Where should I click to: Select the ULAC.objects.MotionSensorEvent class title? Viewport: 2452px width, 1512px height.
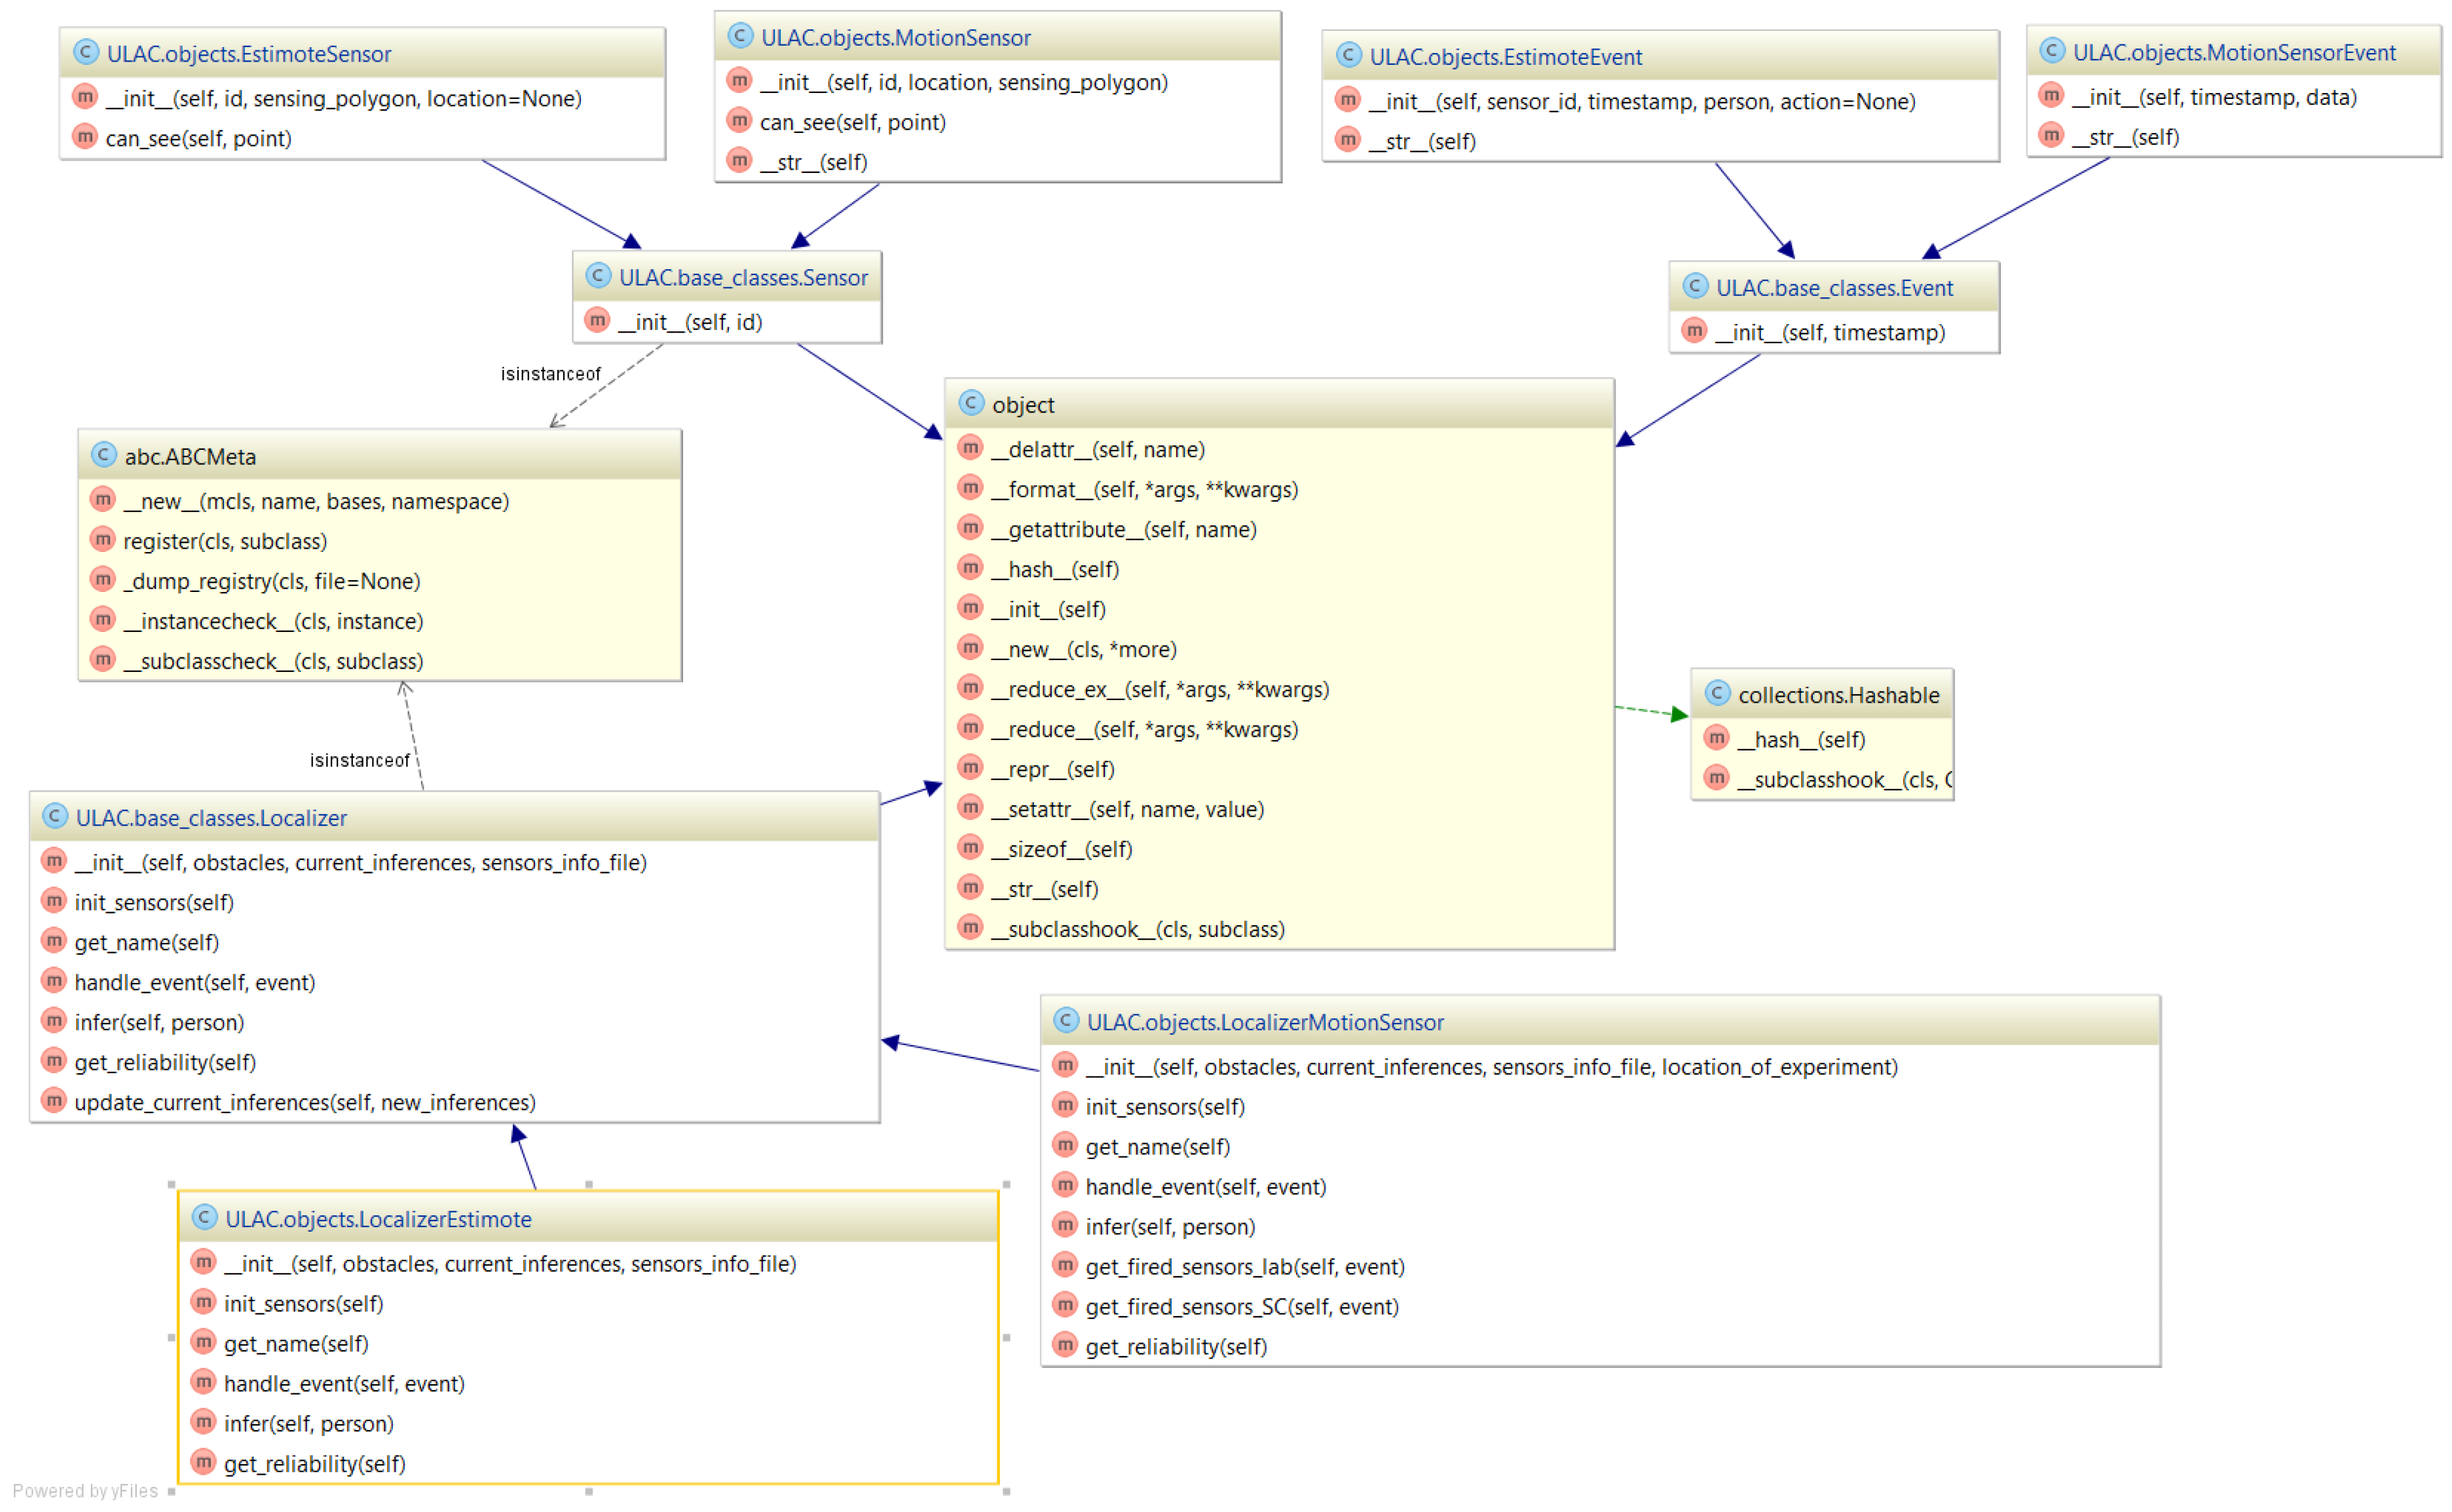click(x=2234, y=53)
